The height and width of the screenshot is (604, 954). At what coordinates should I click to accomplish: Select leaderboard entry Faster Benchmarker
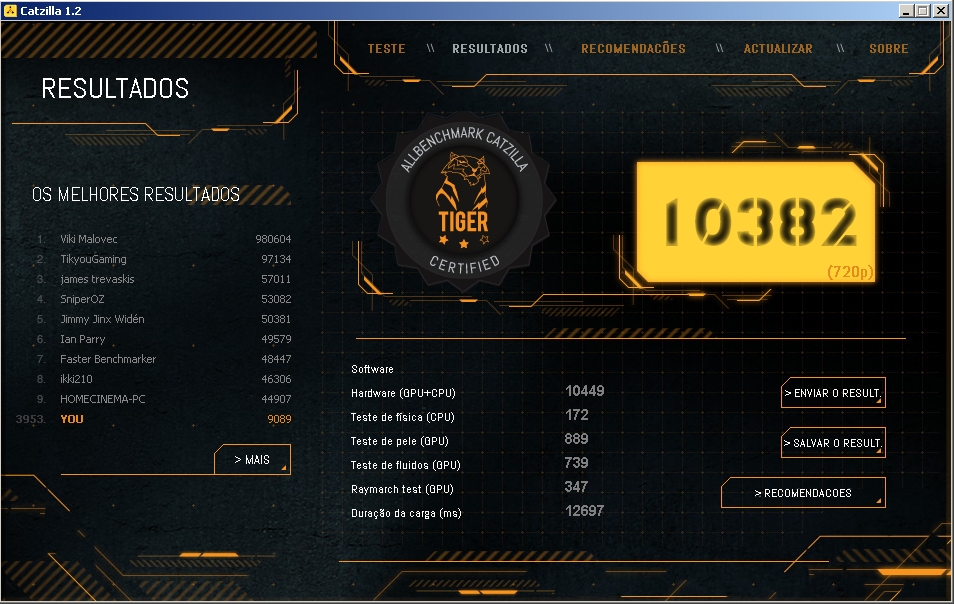point(164,359)
